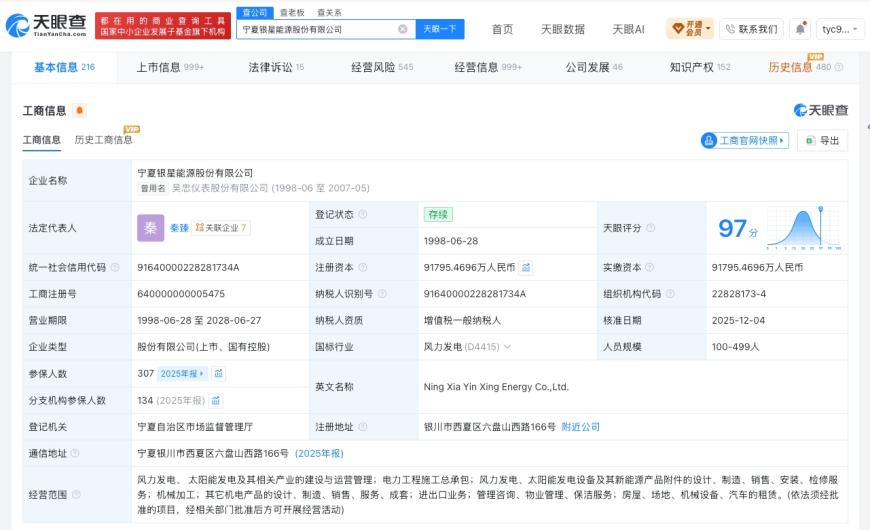Click the diamond VIP icon in 开通会员
The image size is (870, 530).
tap(678, 29)
